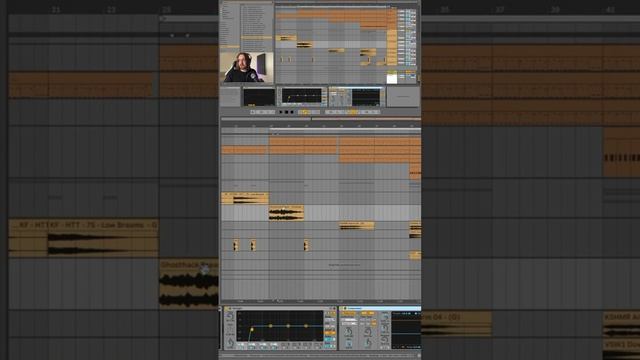Click EQ Eight lower-left gain knob in bottom panel

231,342
